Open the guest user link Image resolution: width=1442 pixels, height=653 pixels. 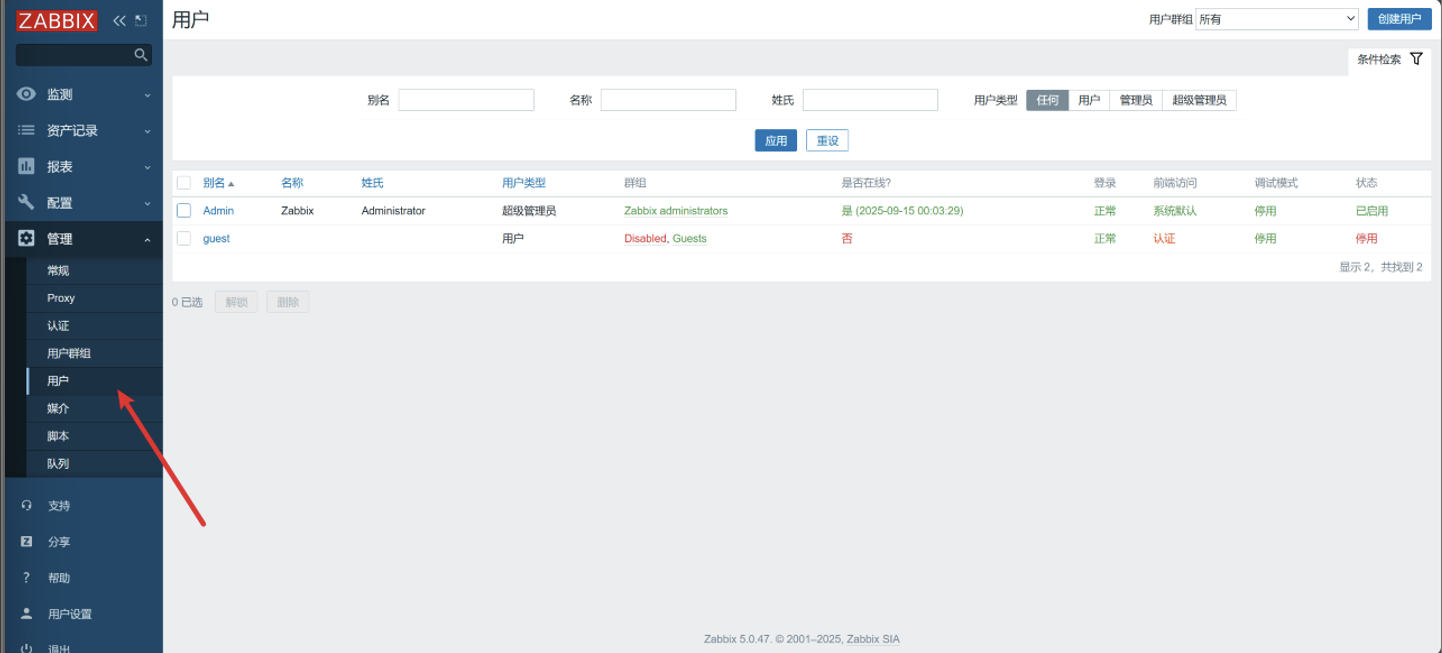(x=216, y=239)
